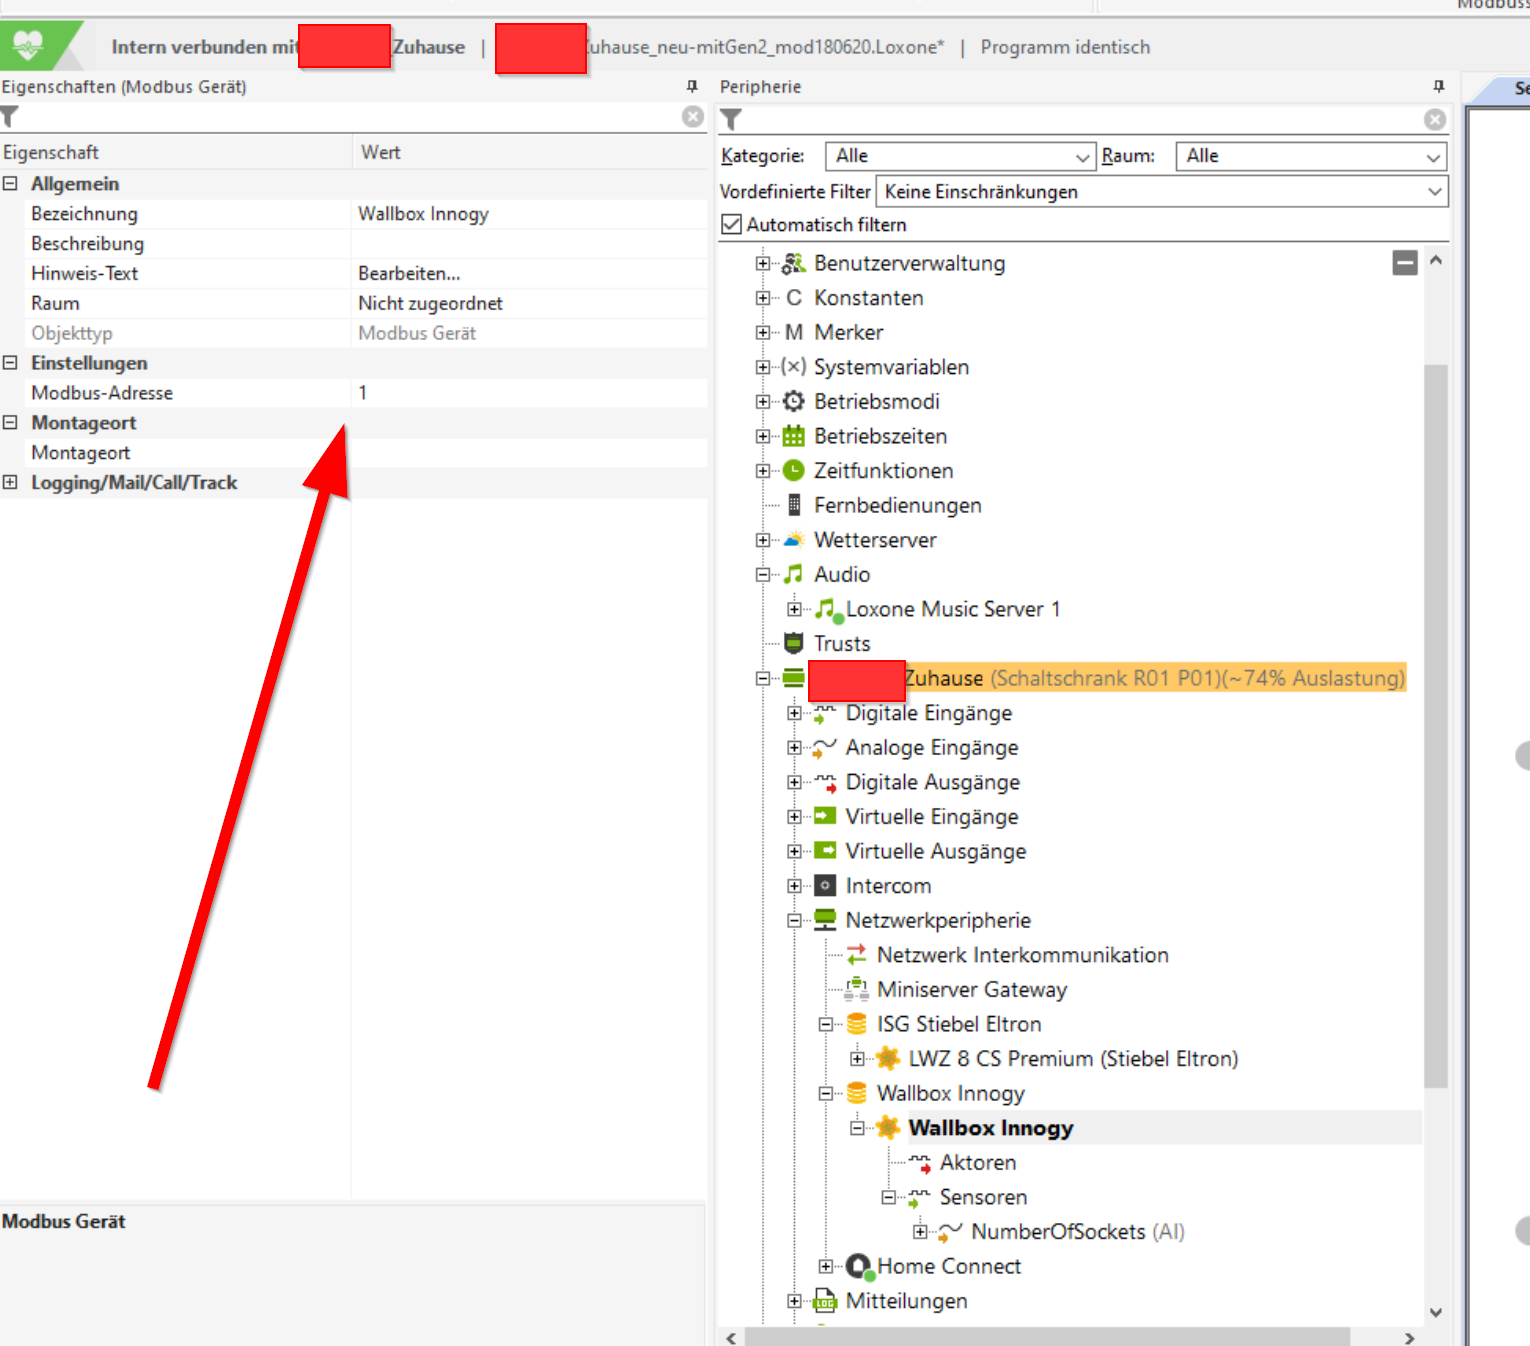Screen dimensions: 1530x1346
Task: Click the Wetterserver weather icon
Action: 794,540
